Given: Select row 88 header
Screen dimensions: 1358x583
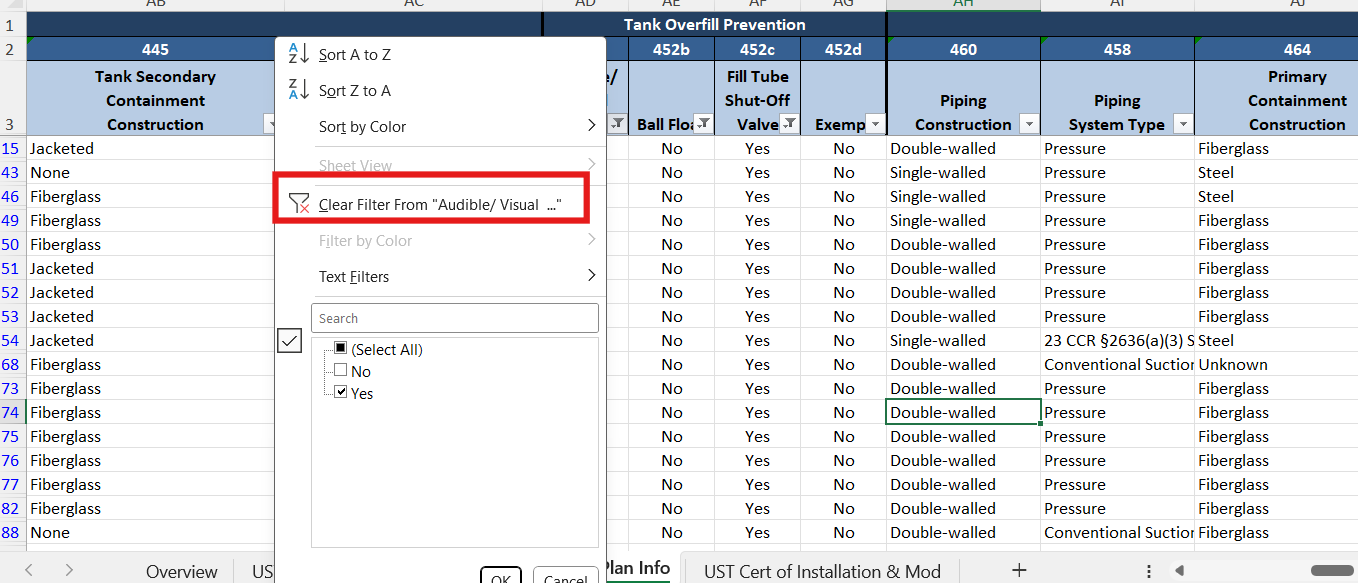Looking at the screenshot, I should [12, 532].
